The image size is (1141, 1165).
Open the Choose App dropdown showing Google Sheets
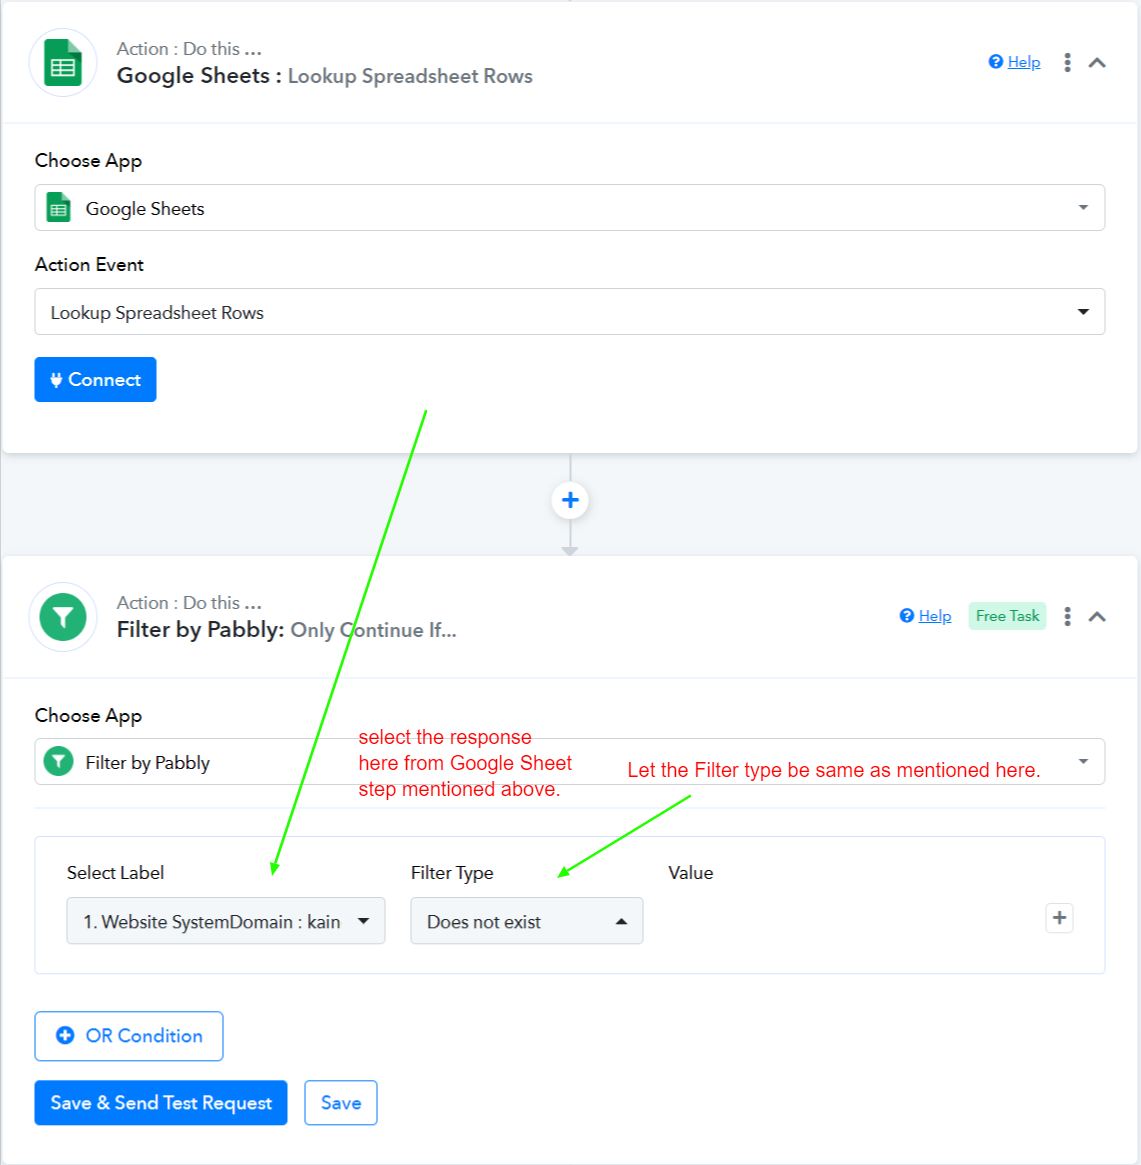(570, 208)
